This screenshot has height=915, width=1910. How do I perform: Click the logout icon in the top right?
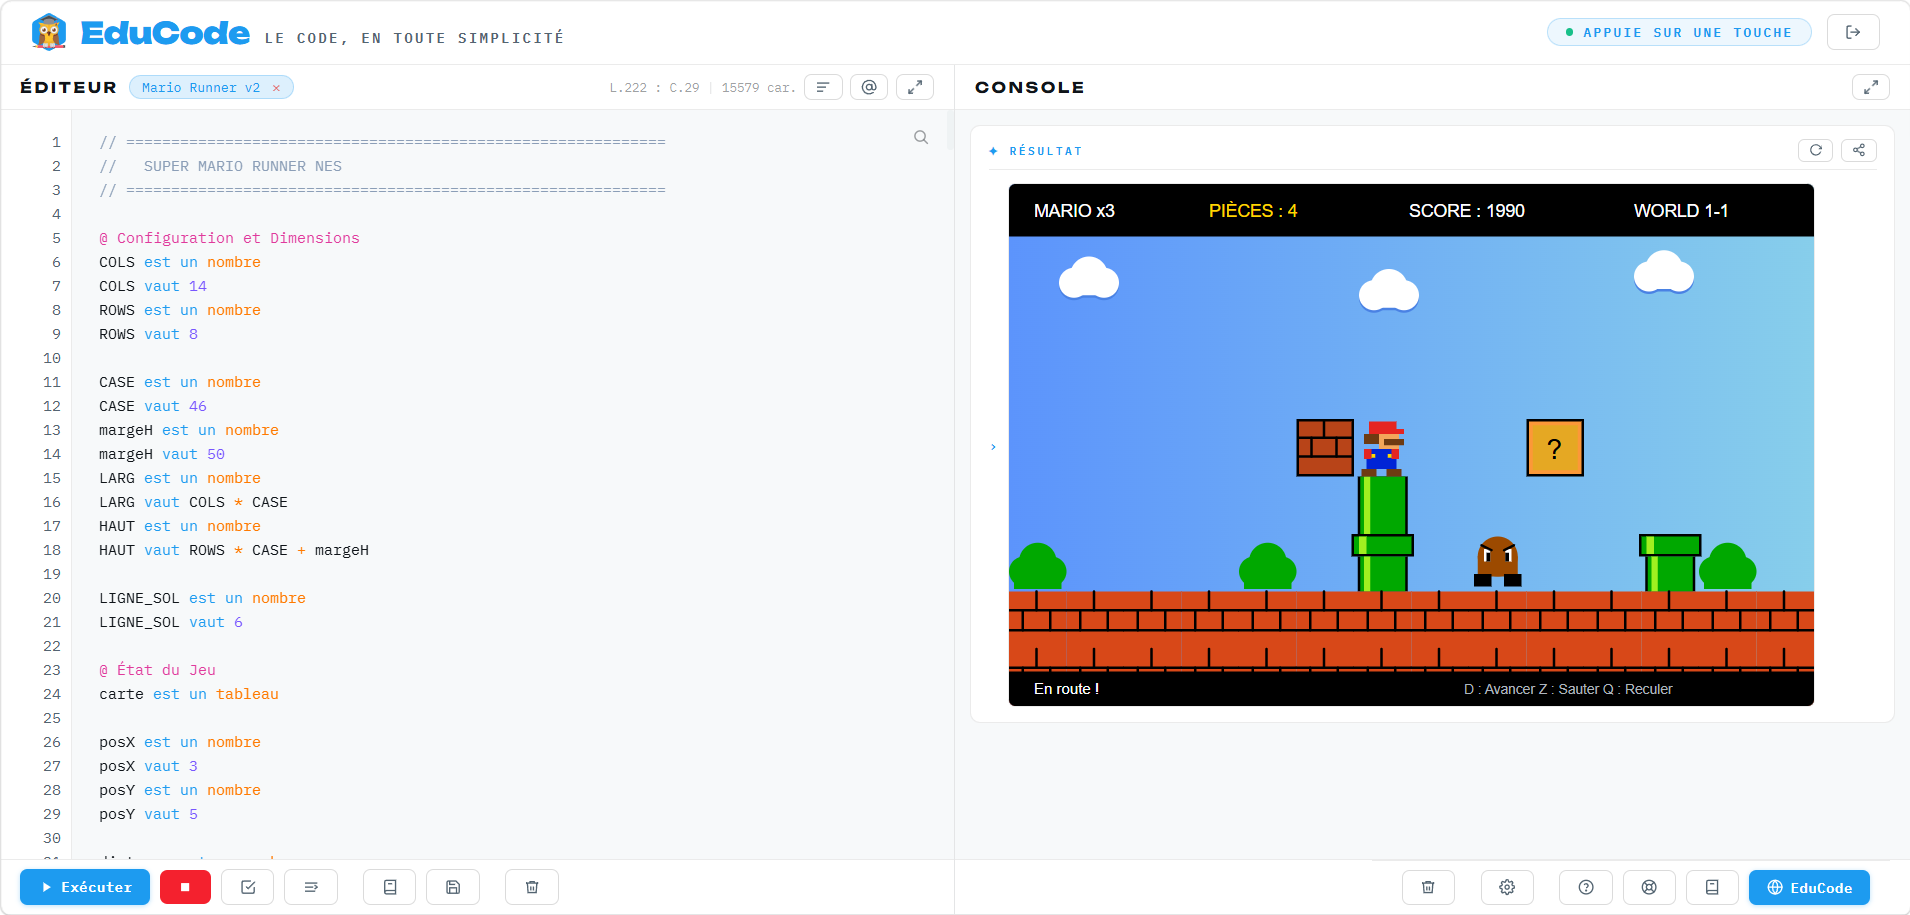[1853, 32]
